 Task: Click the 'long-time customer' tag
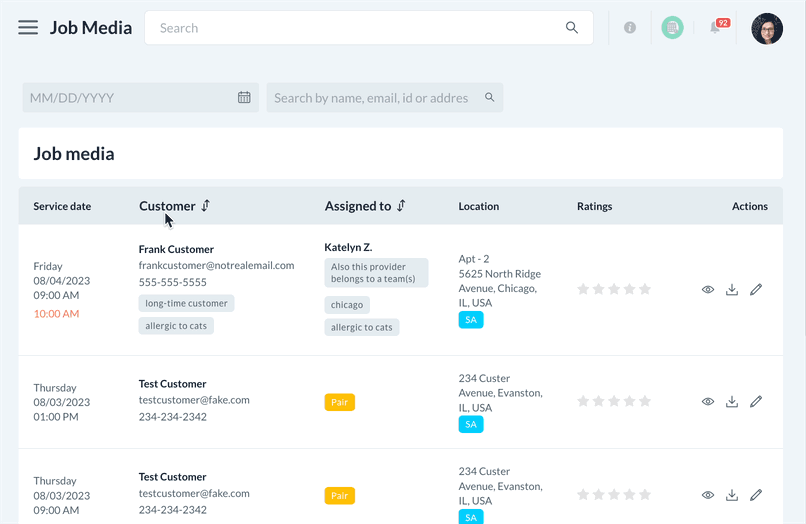click(186, 303)
